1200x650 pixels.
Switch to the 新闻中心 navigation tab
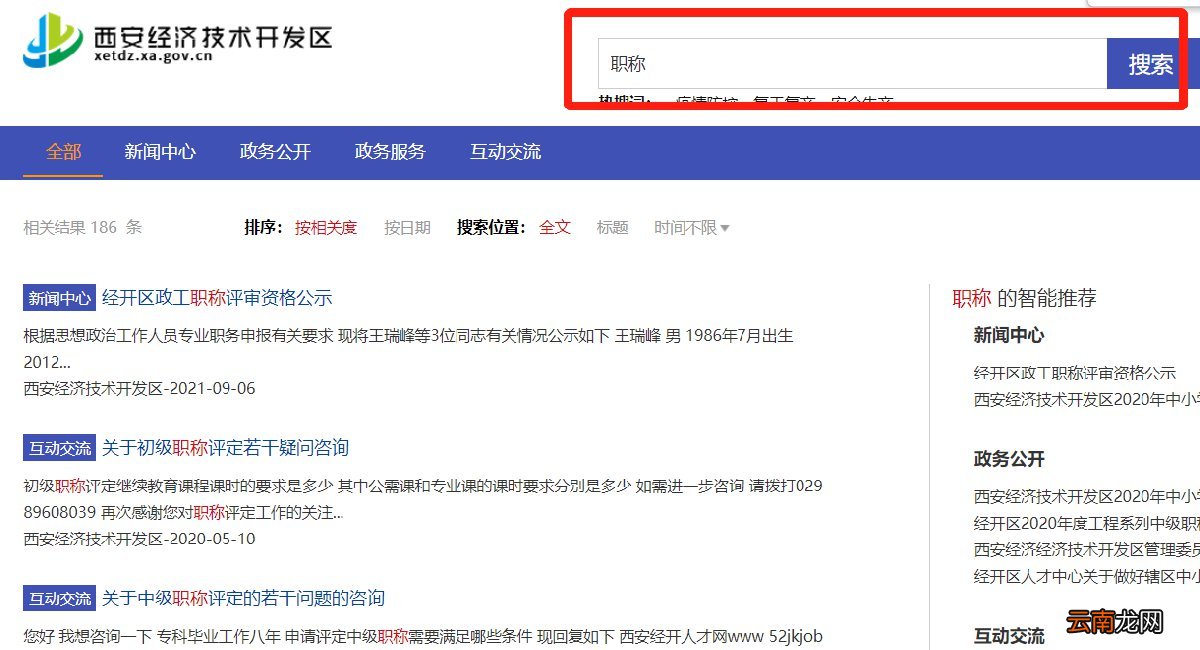click(160, 152)
